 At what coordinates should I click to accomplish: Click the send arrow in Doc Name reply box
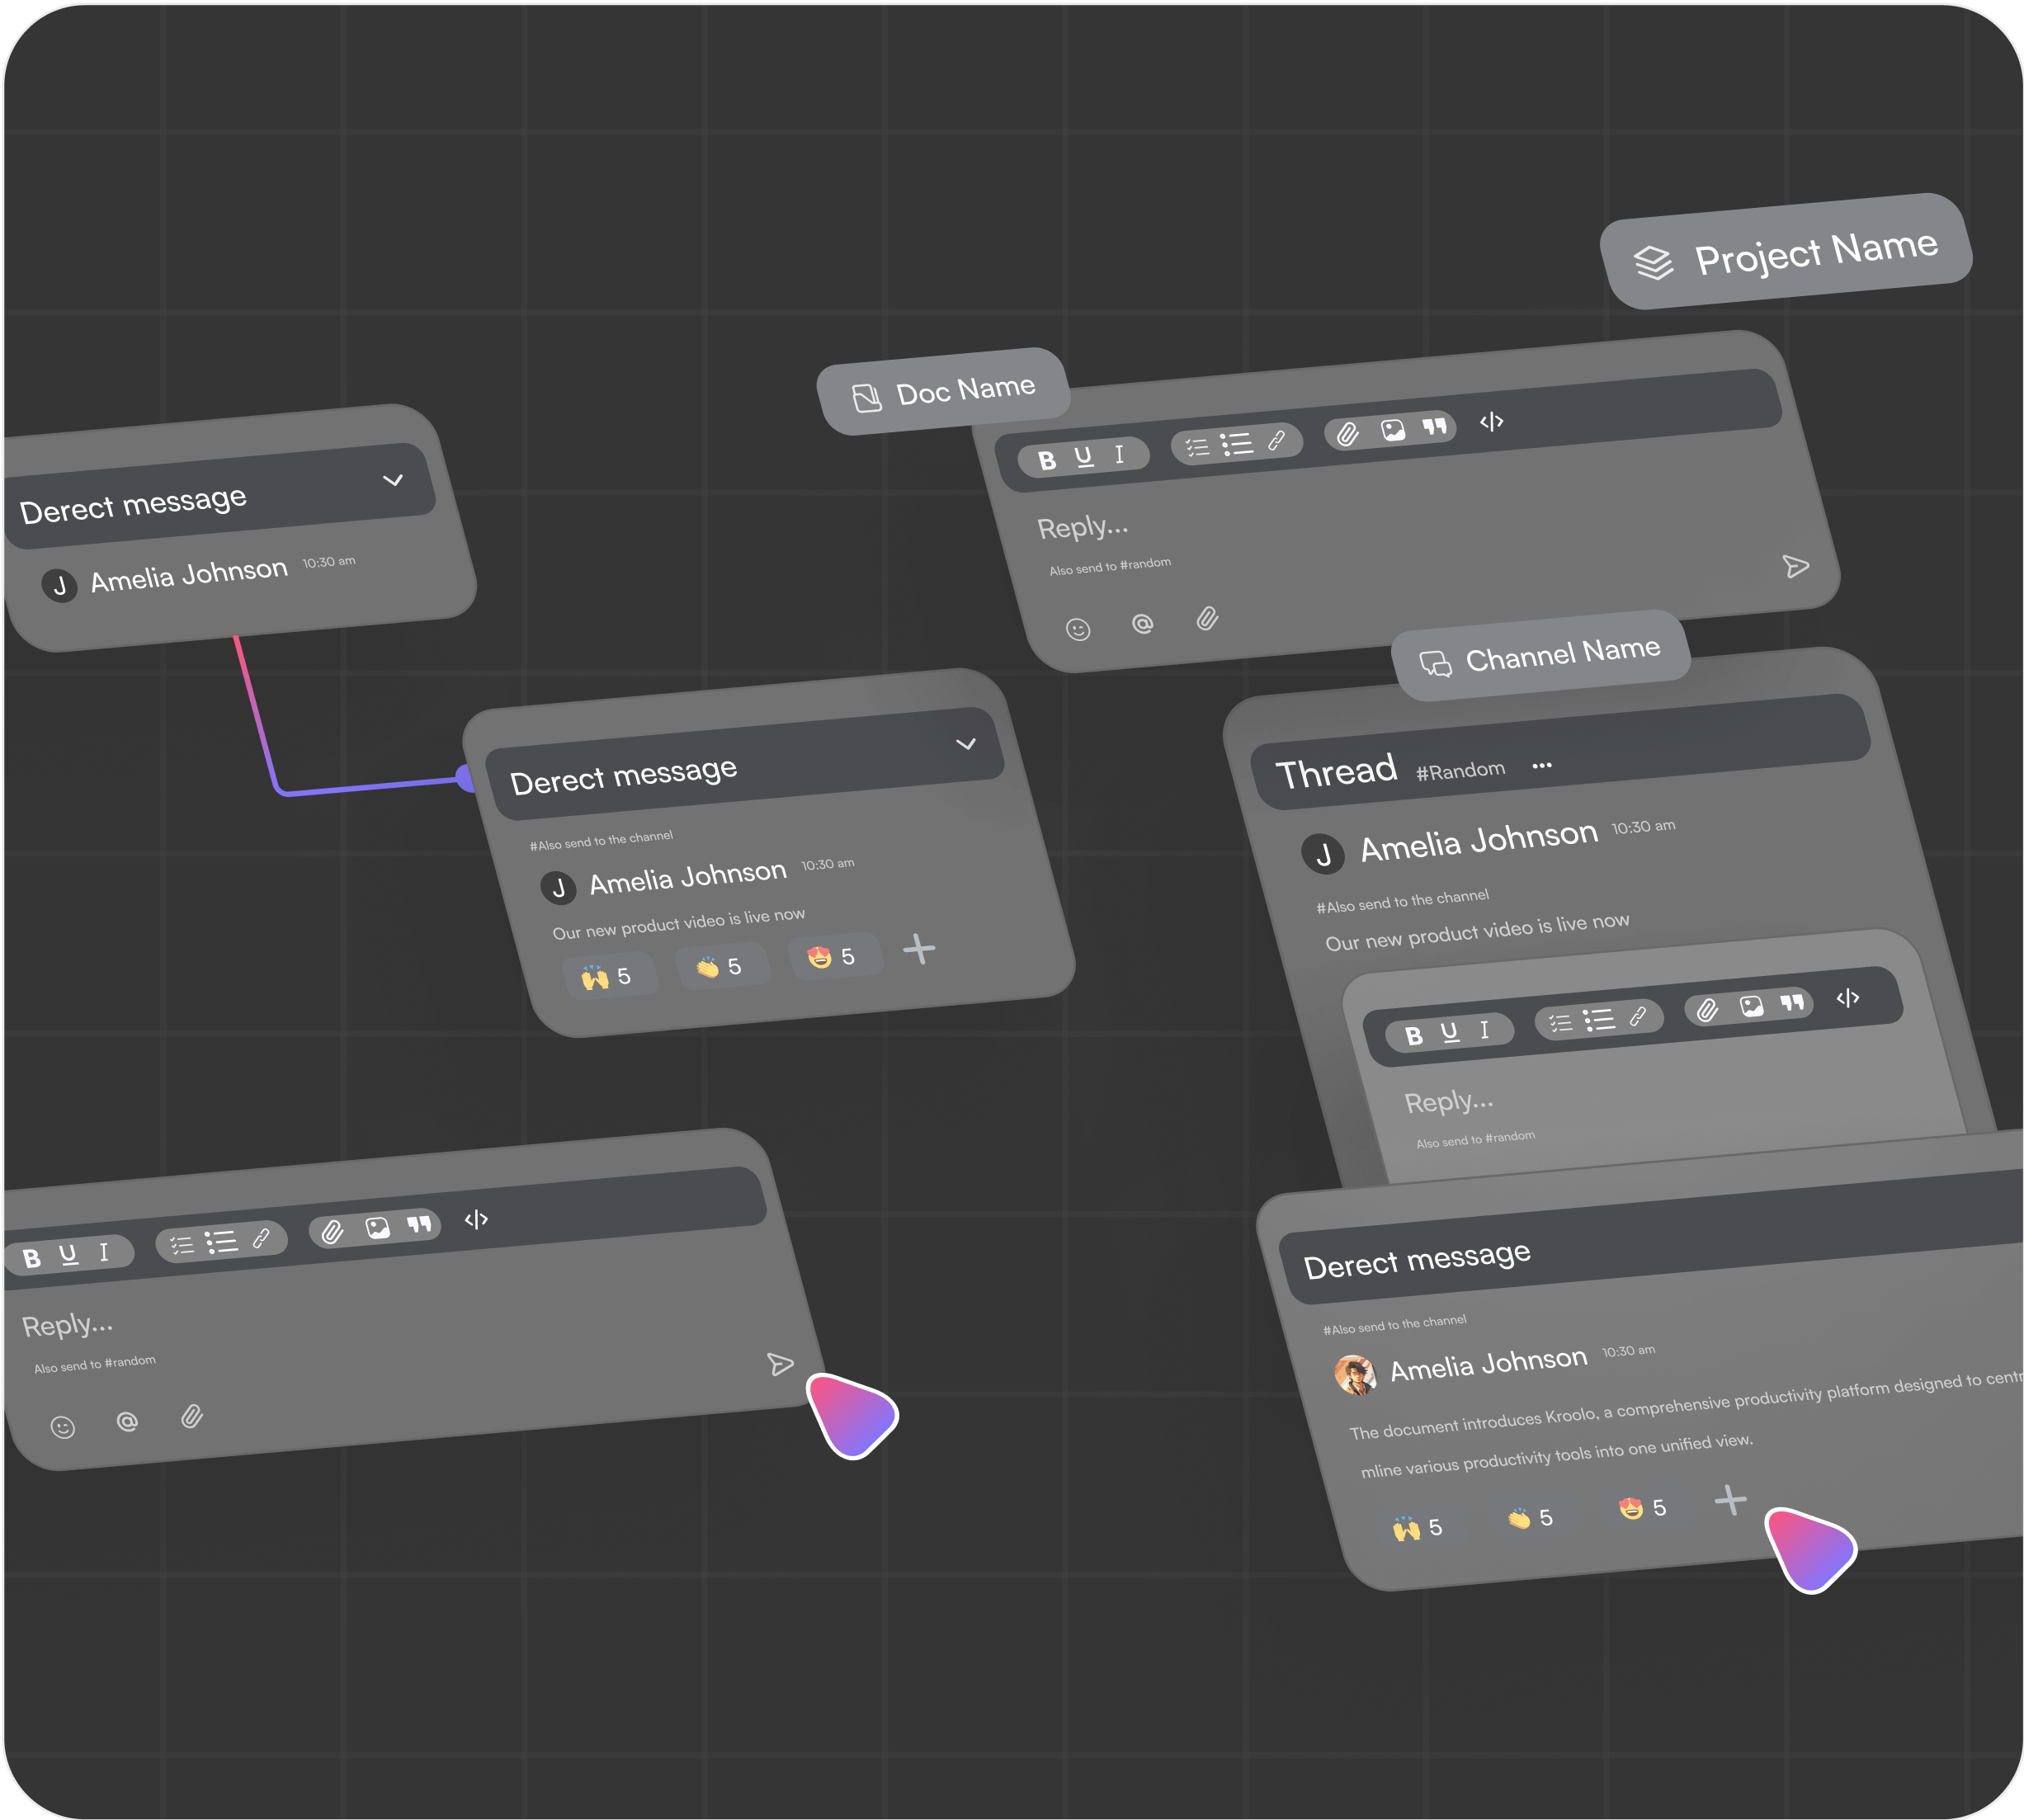1795,567
